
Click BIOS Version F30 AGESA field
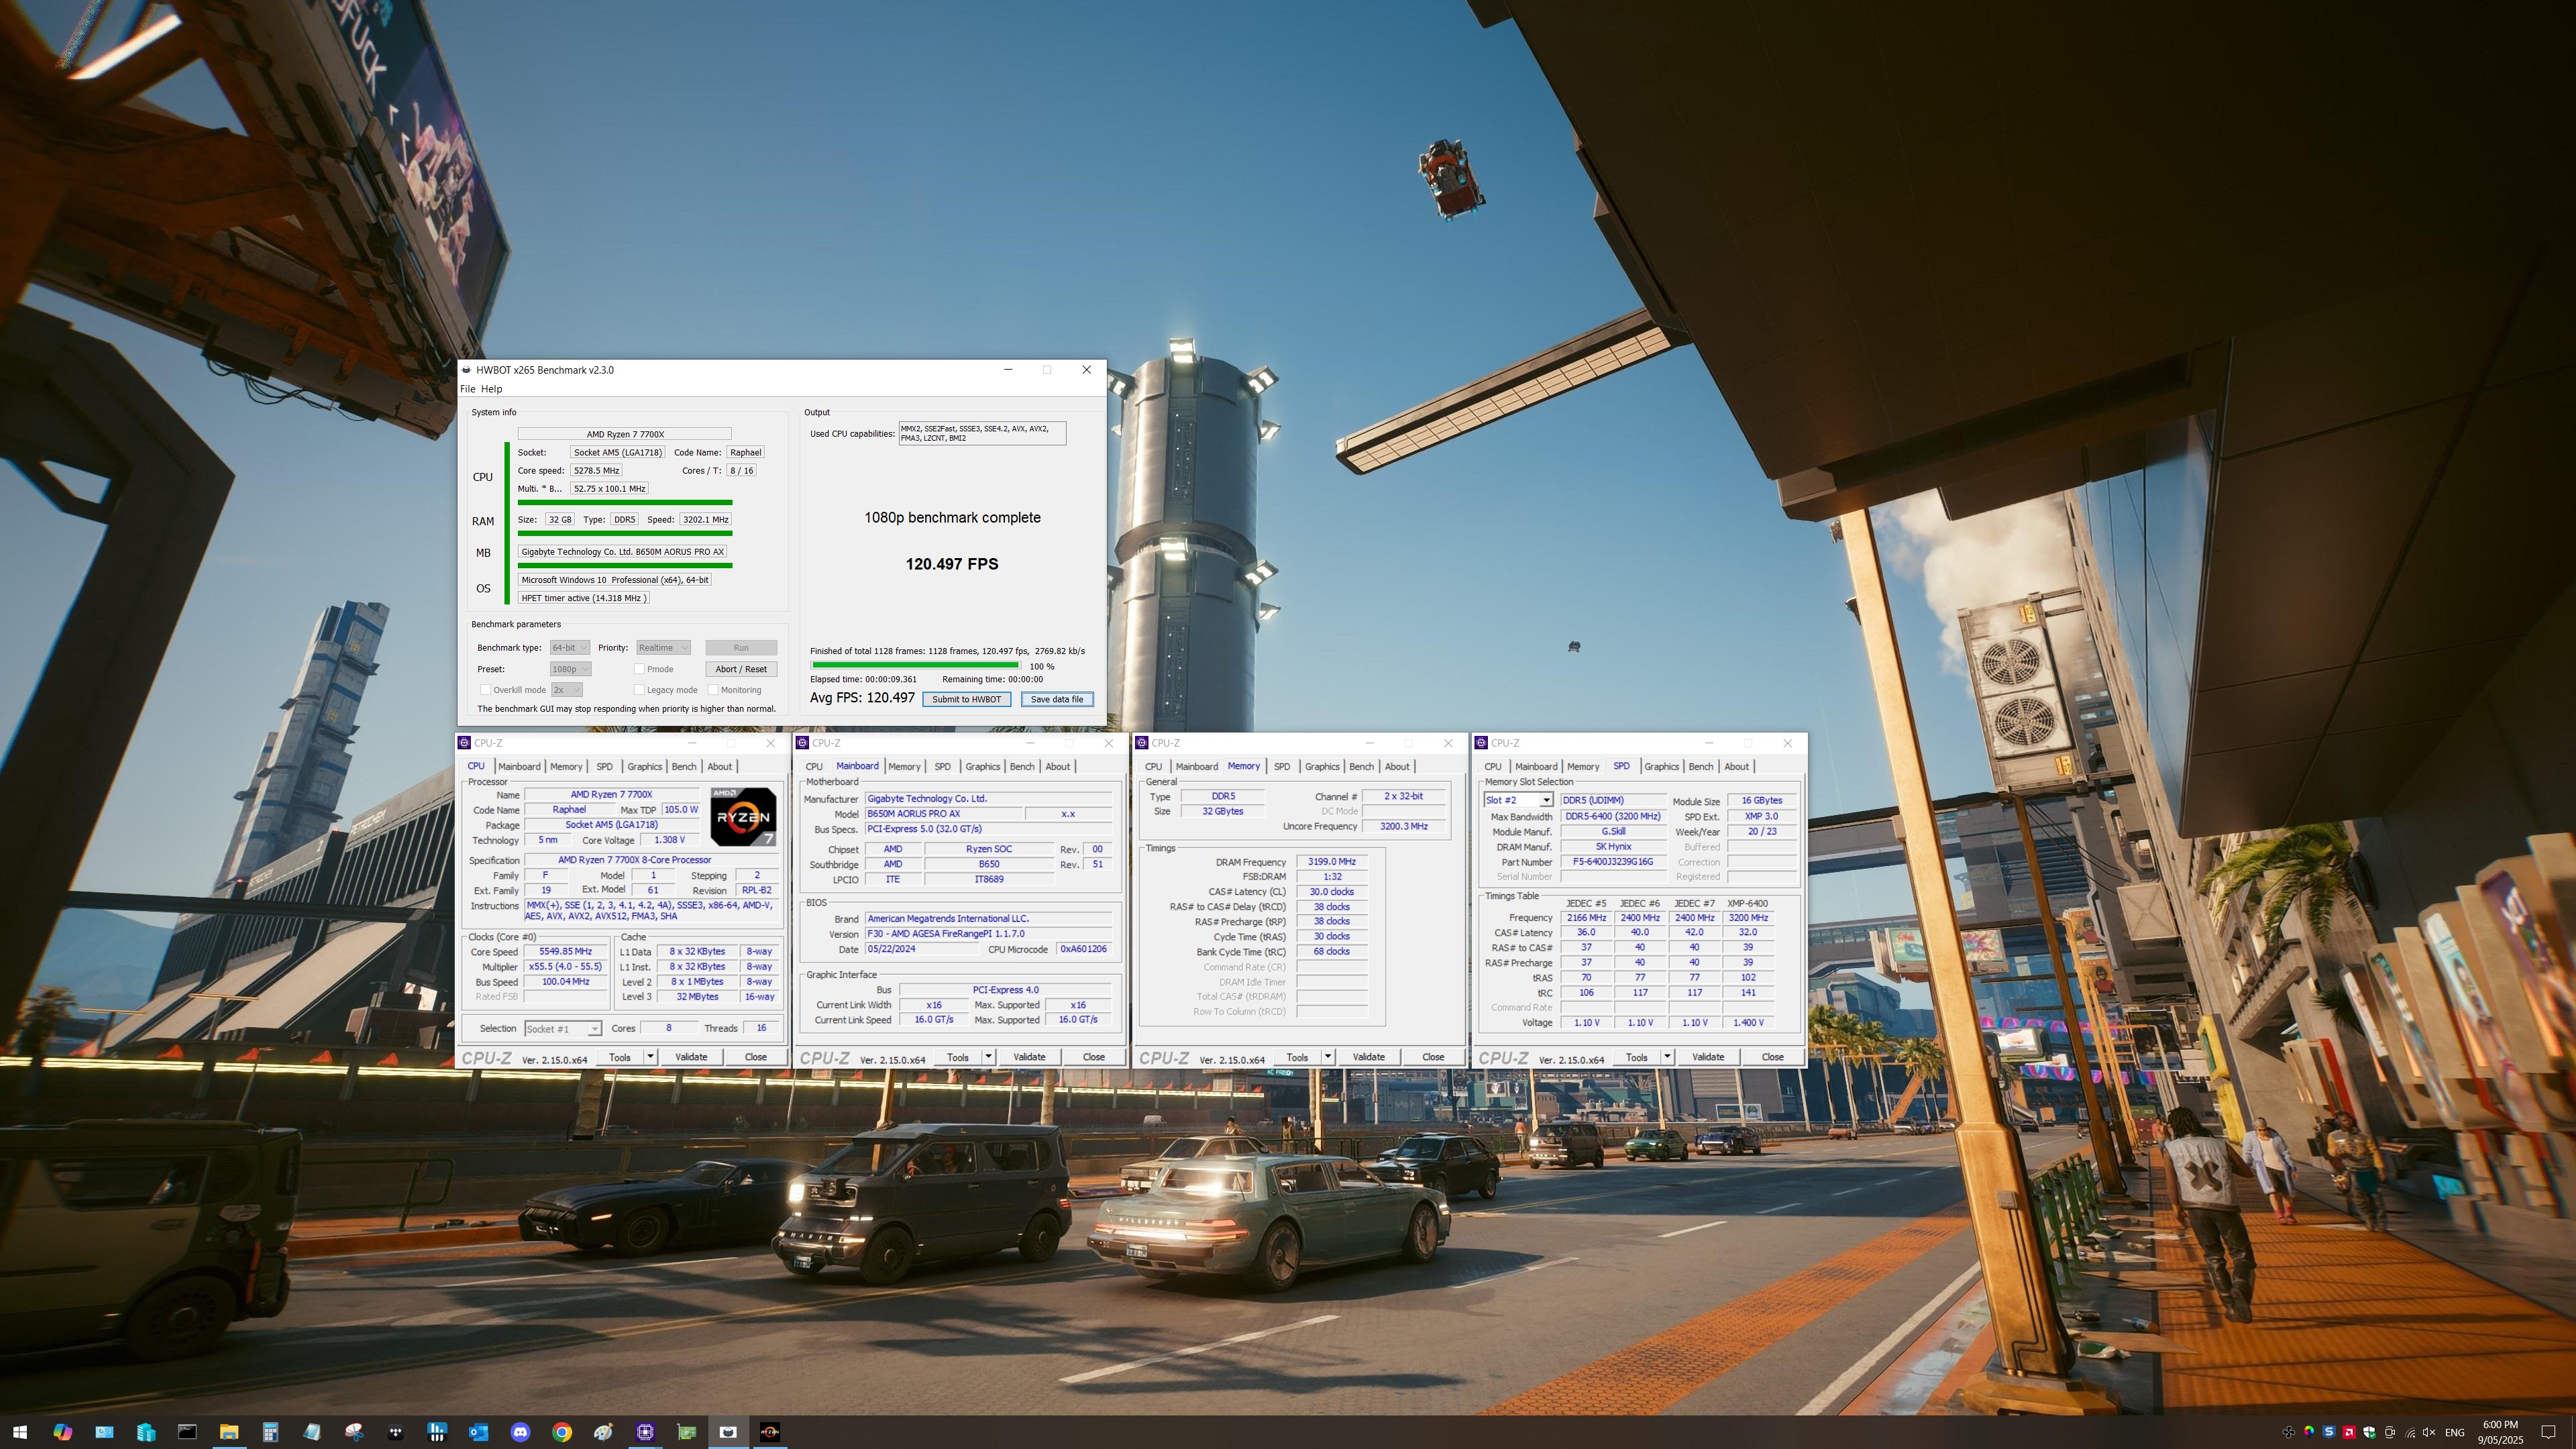[988, 934]
